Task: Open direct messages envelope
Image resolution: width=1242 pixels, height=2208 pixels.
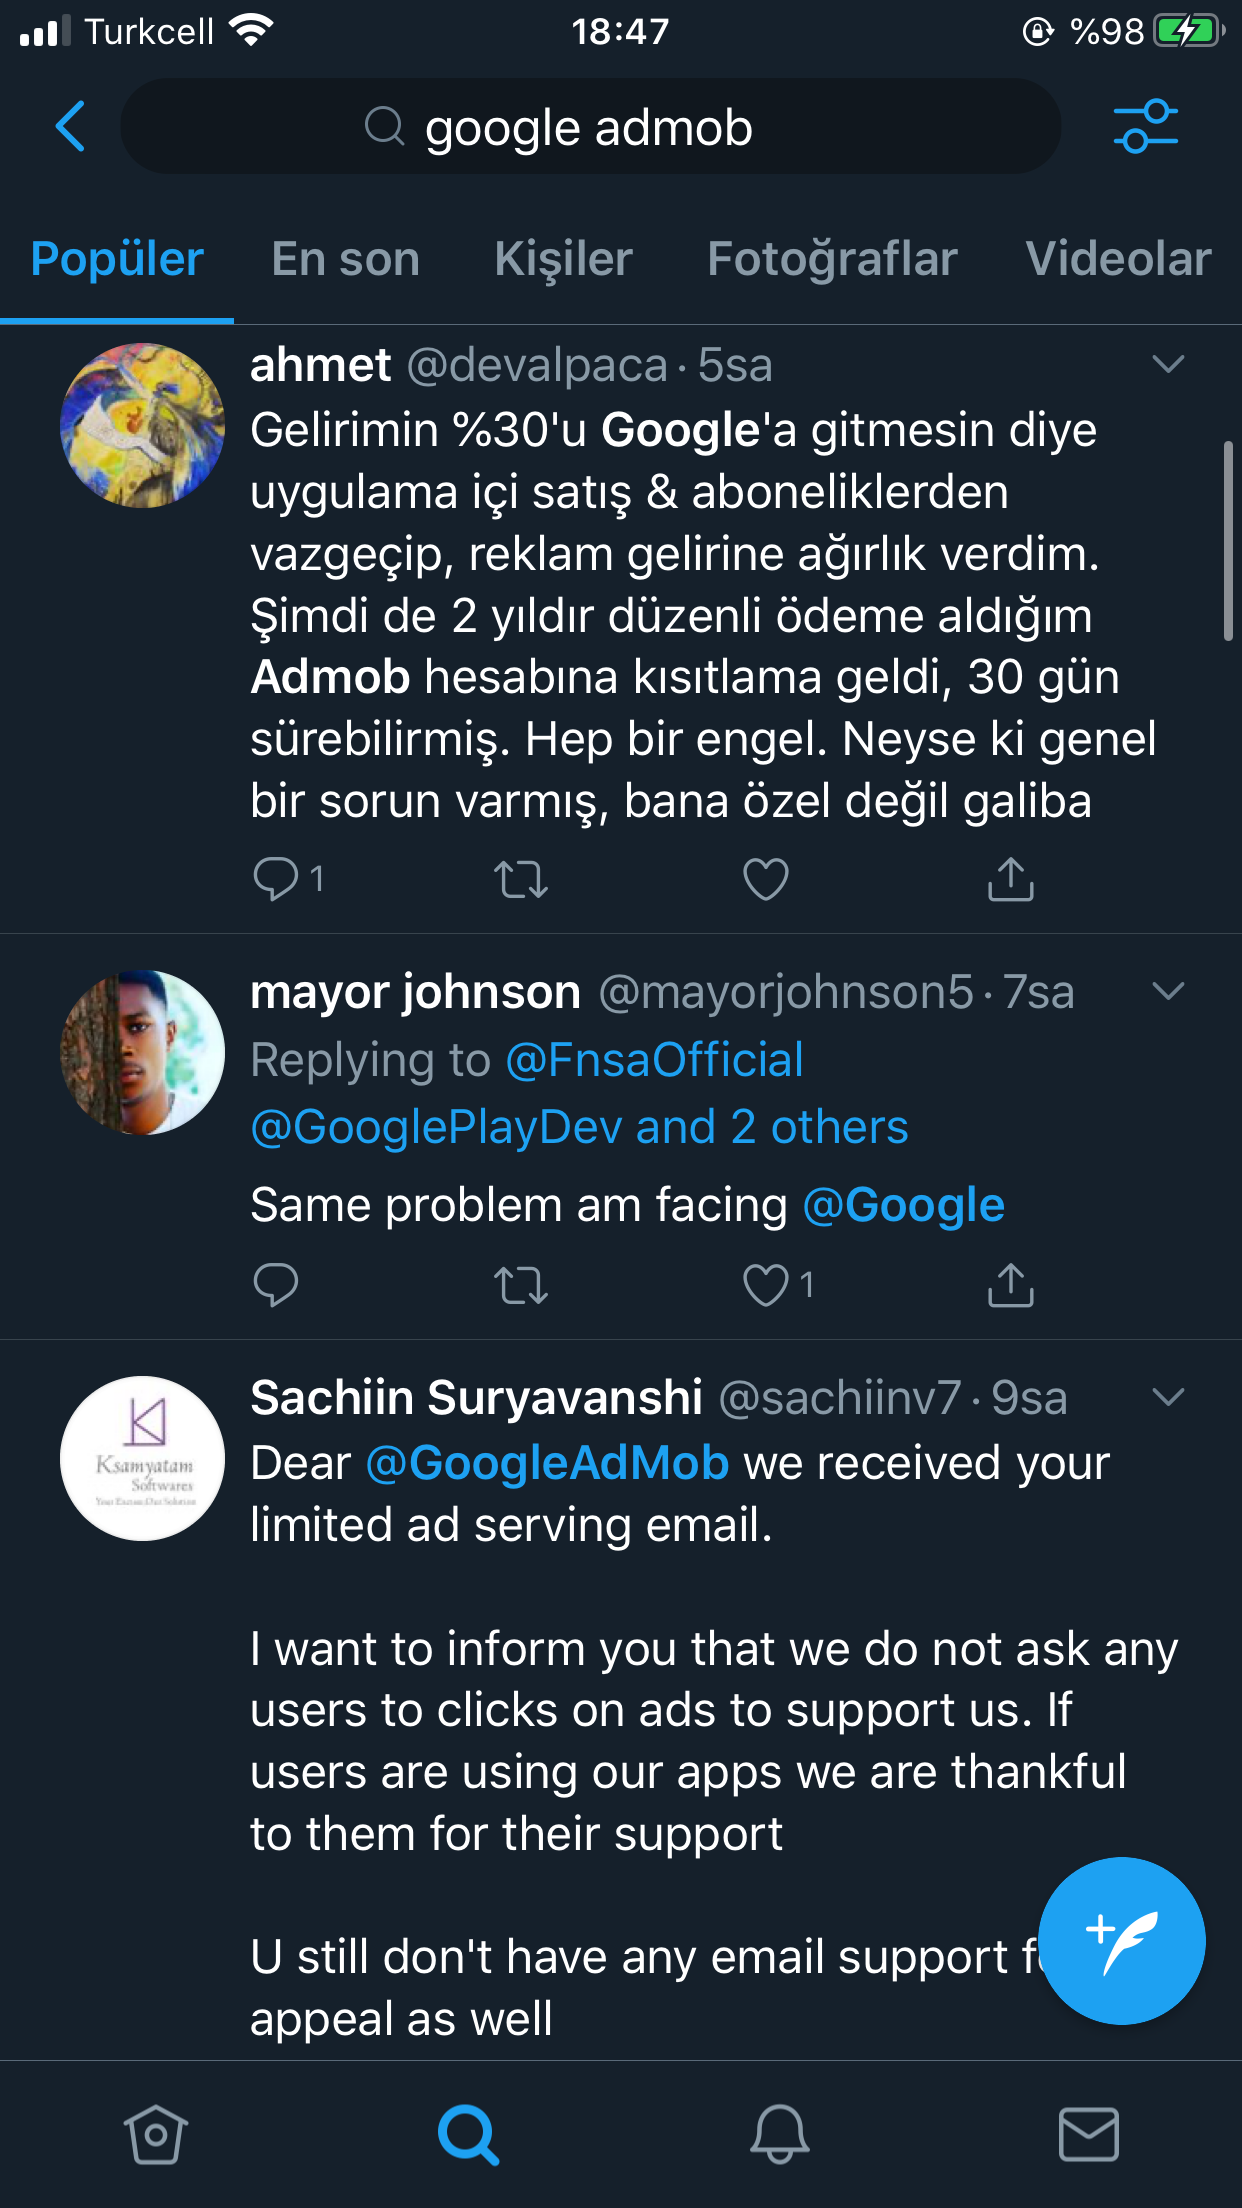Action: coord(1088,2134)
